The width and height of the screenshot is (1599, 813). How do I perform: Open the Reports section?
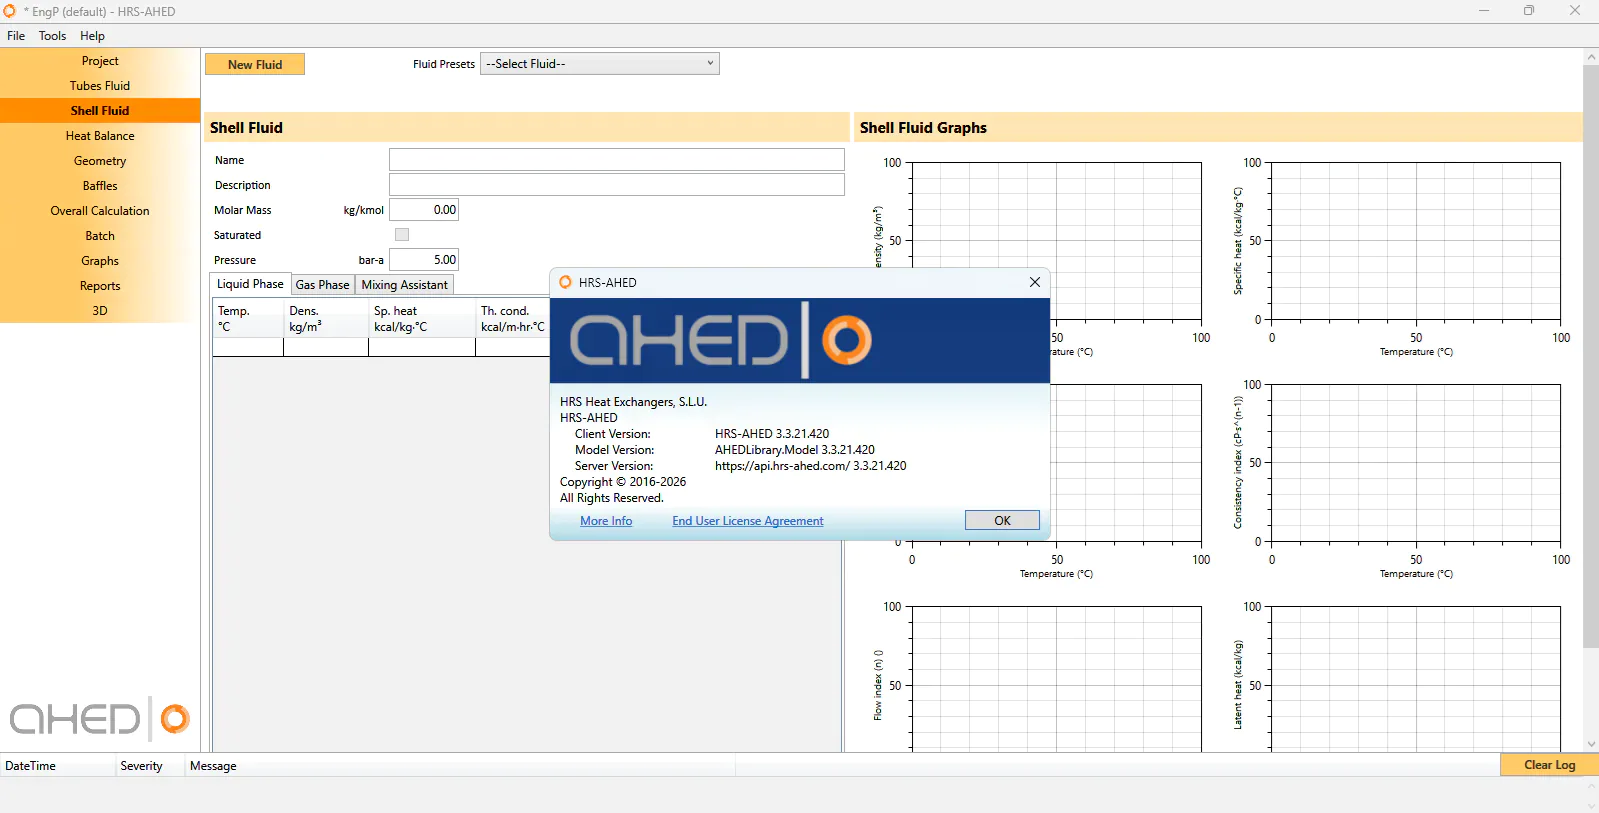click(x=100, y=286)
